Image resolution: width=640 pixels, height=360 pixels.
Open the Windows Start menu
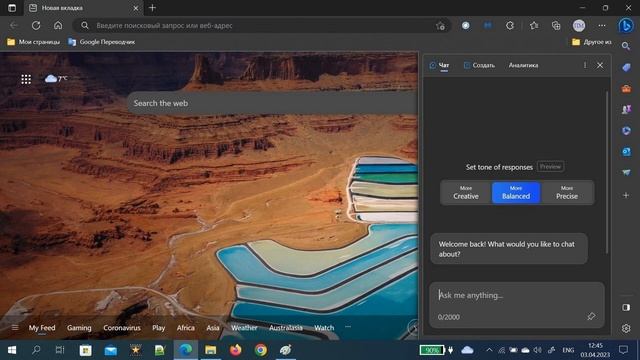pos(12,350)
